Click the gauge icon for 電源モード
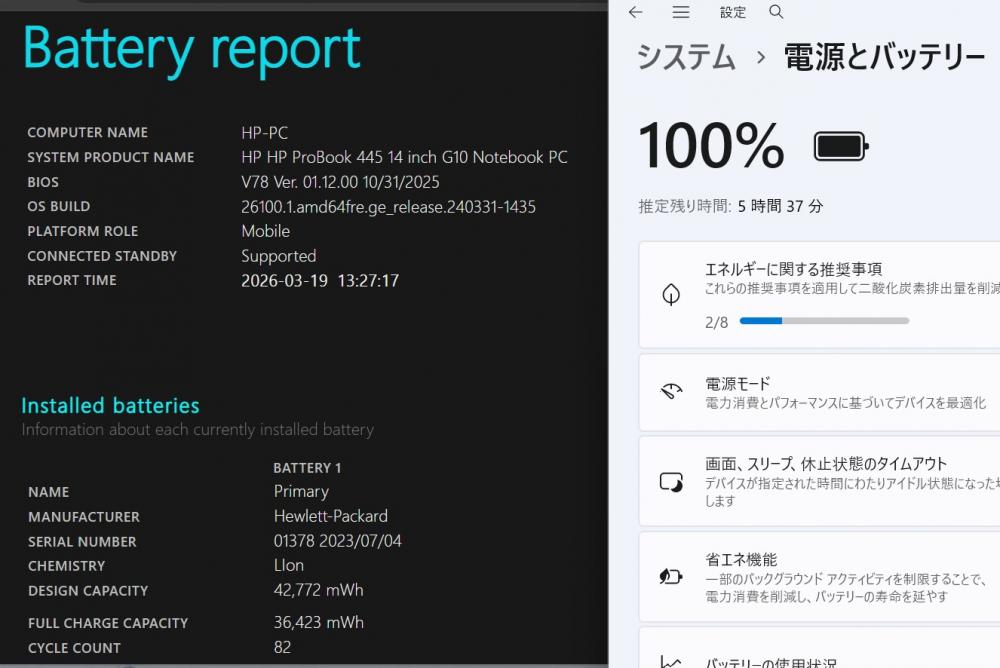This screenshot has height=668, width=1000. pos(671,391)
